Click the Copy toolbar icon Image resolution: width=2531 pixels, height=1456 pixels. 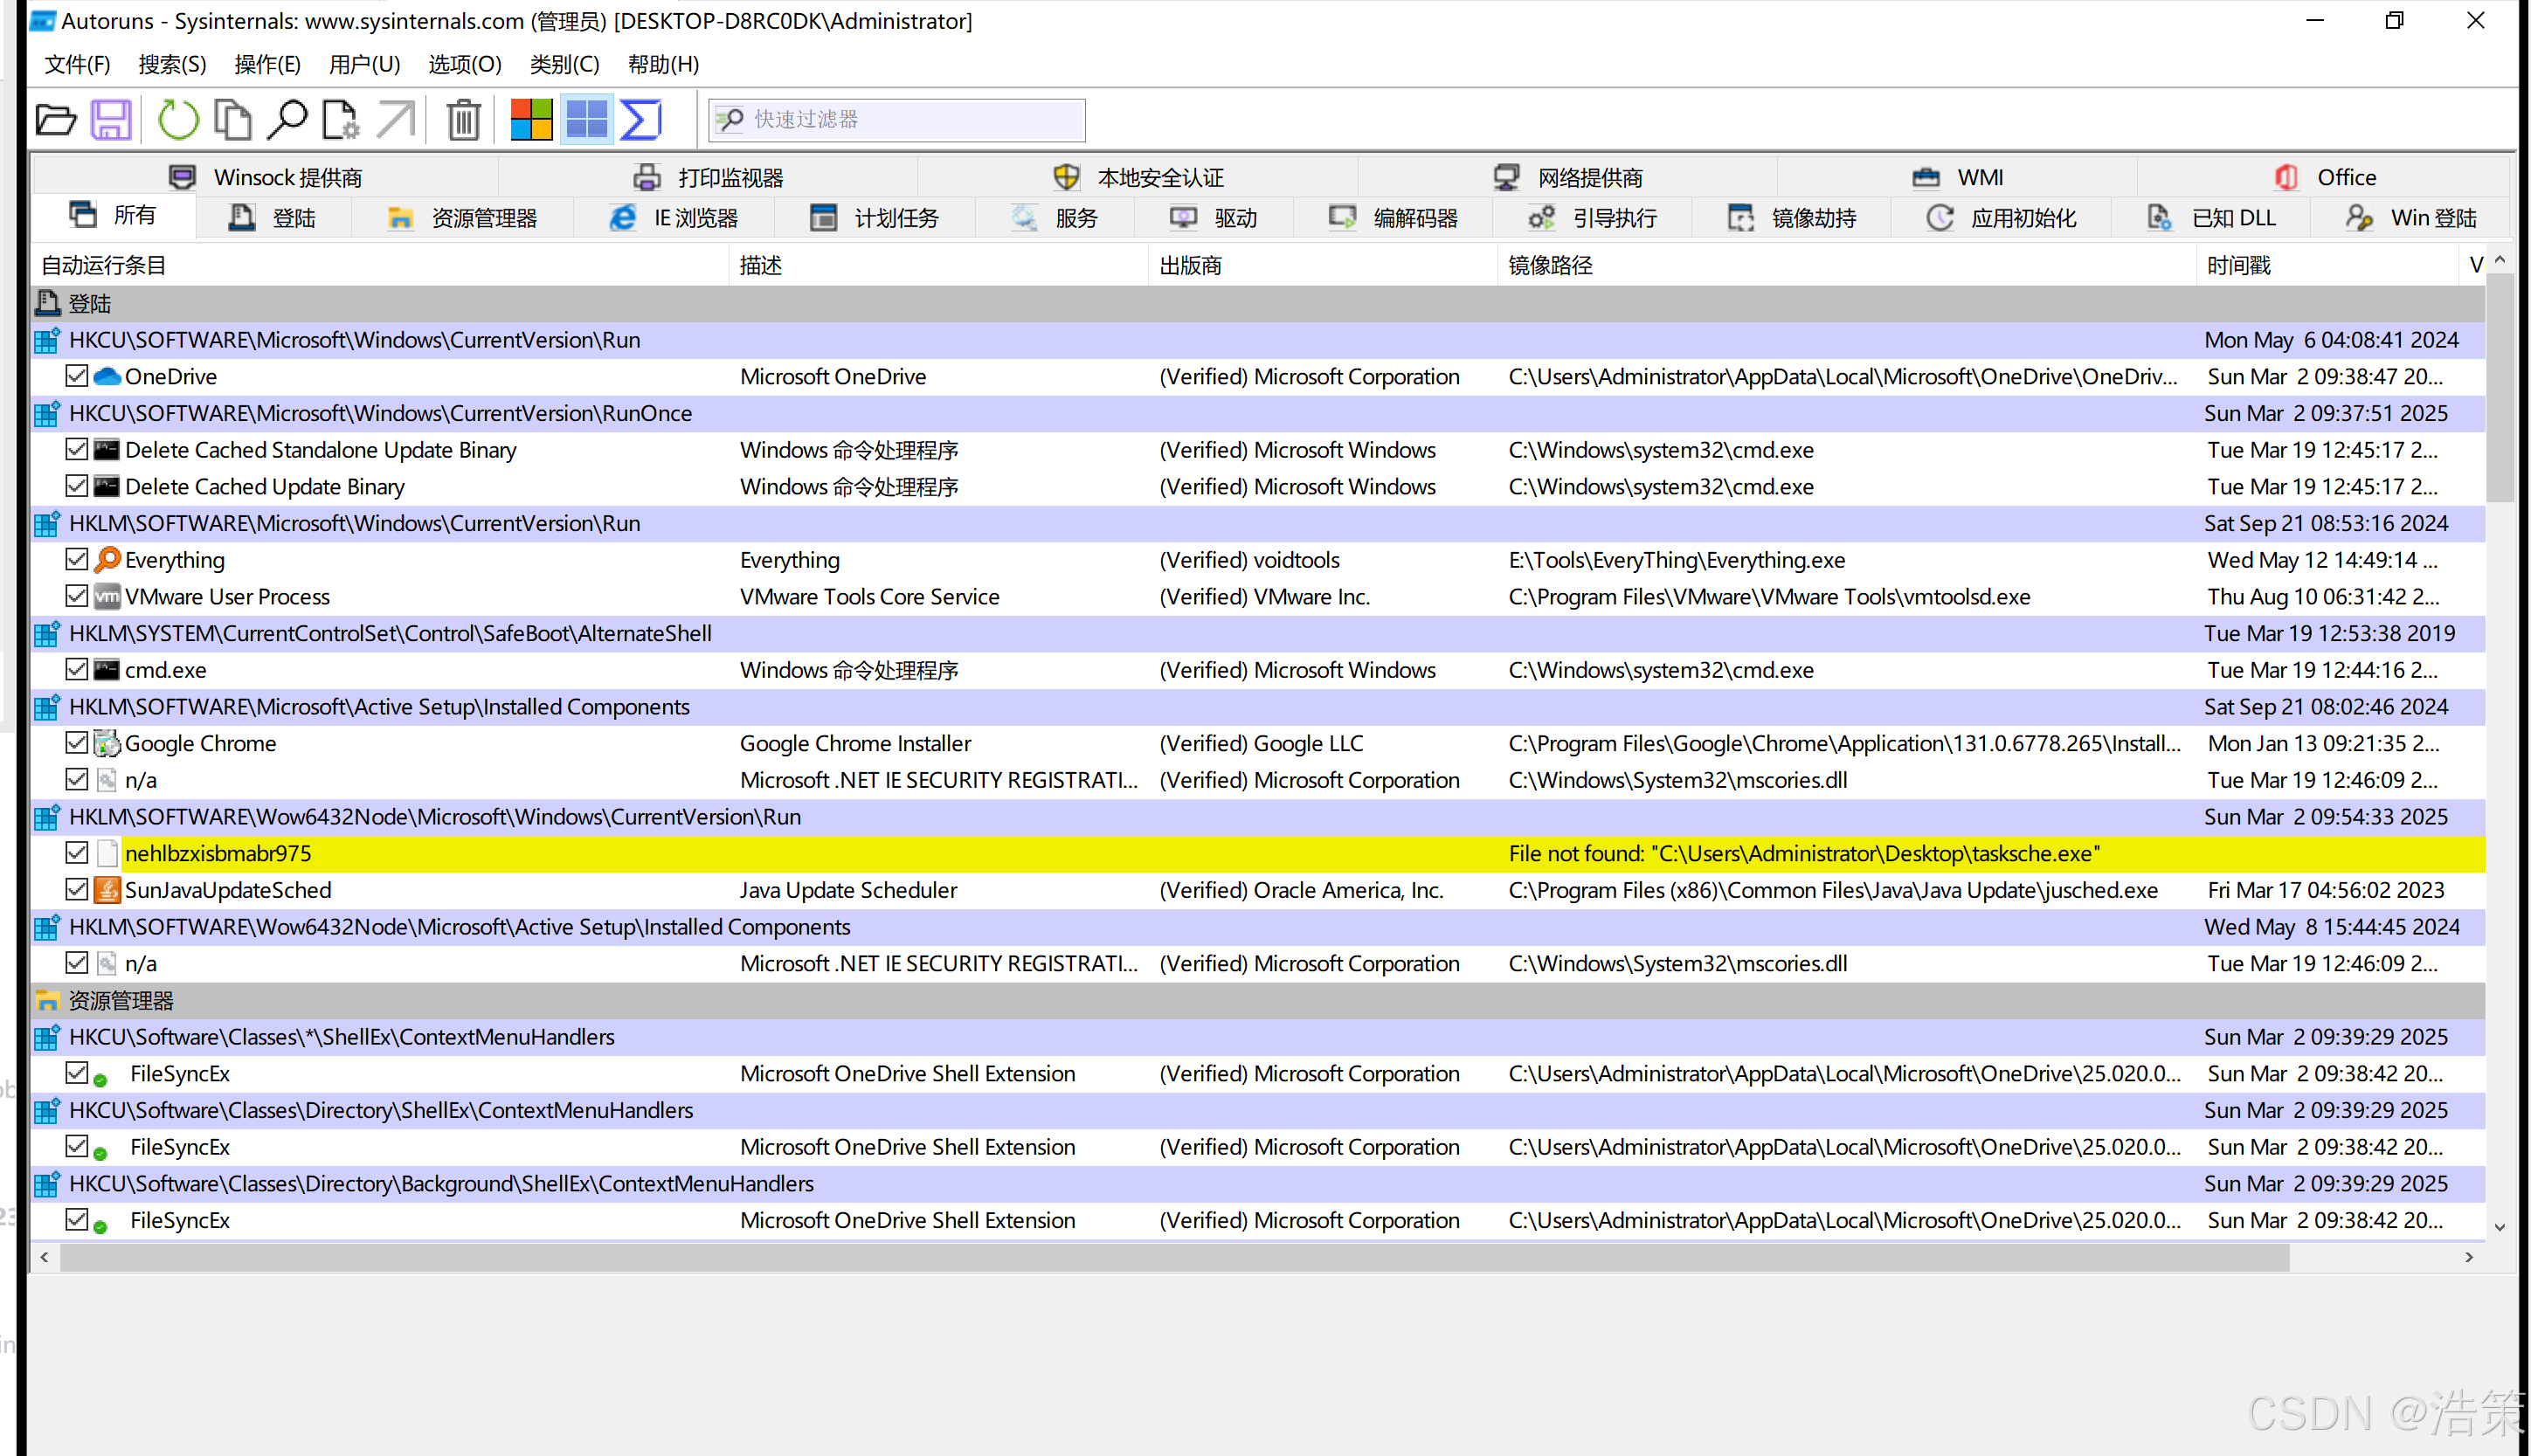tap(233, 120)
